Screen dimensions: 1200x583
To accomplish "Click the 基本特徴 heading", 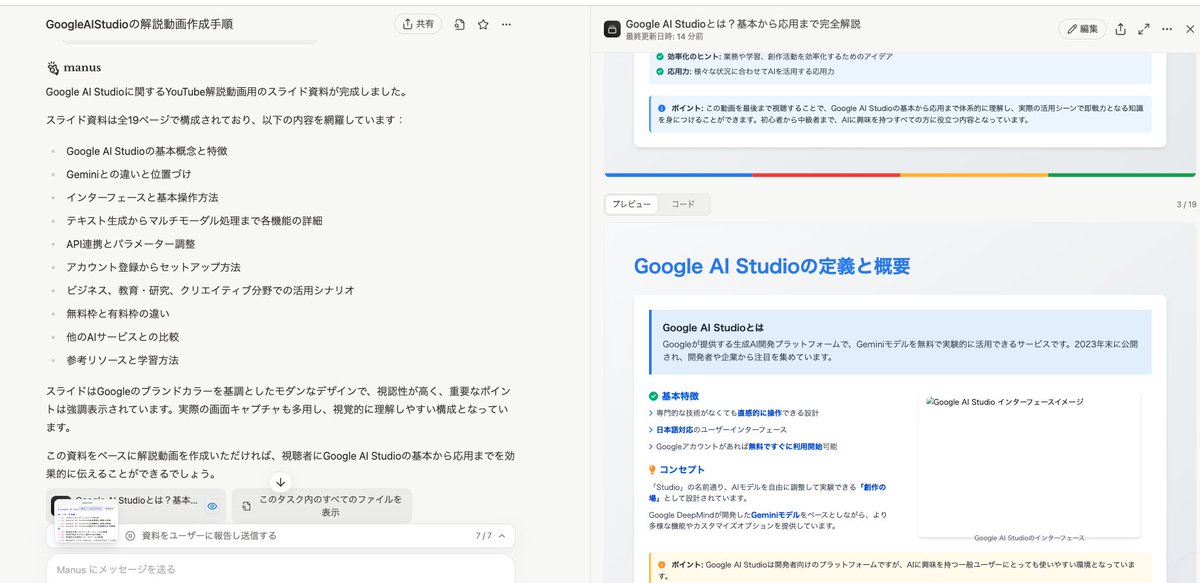I will (680, 396).
